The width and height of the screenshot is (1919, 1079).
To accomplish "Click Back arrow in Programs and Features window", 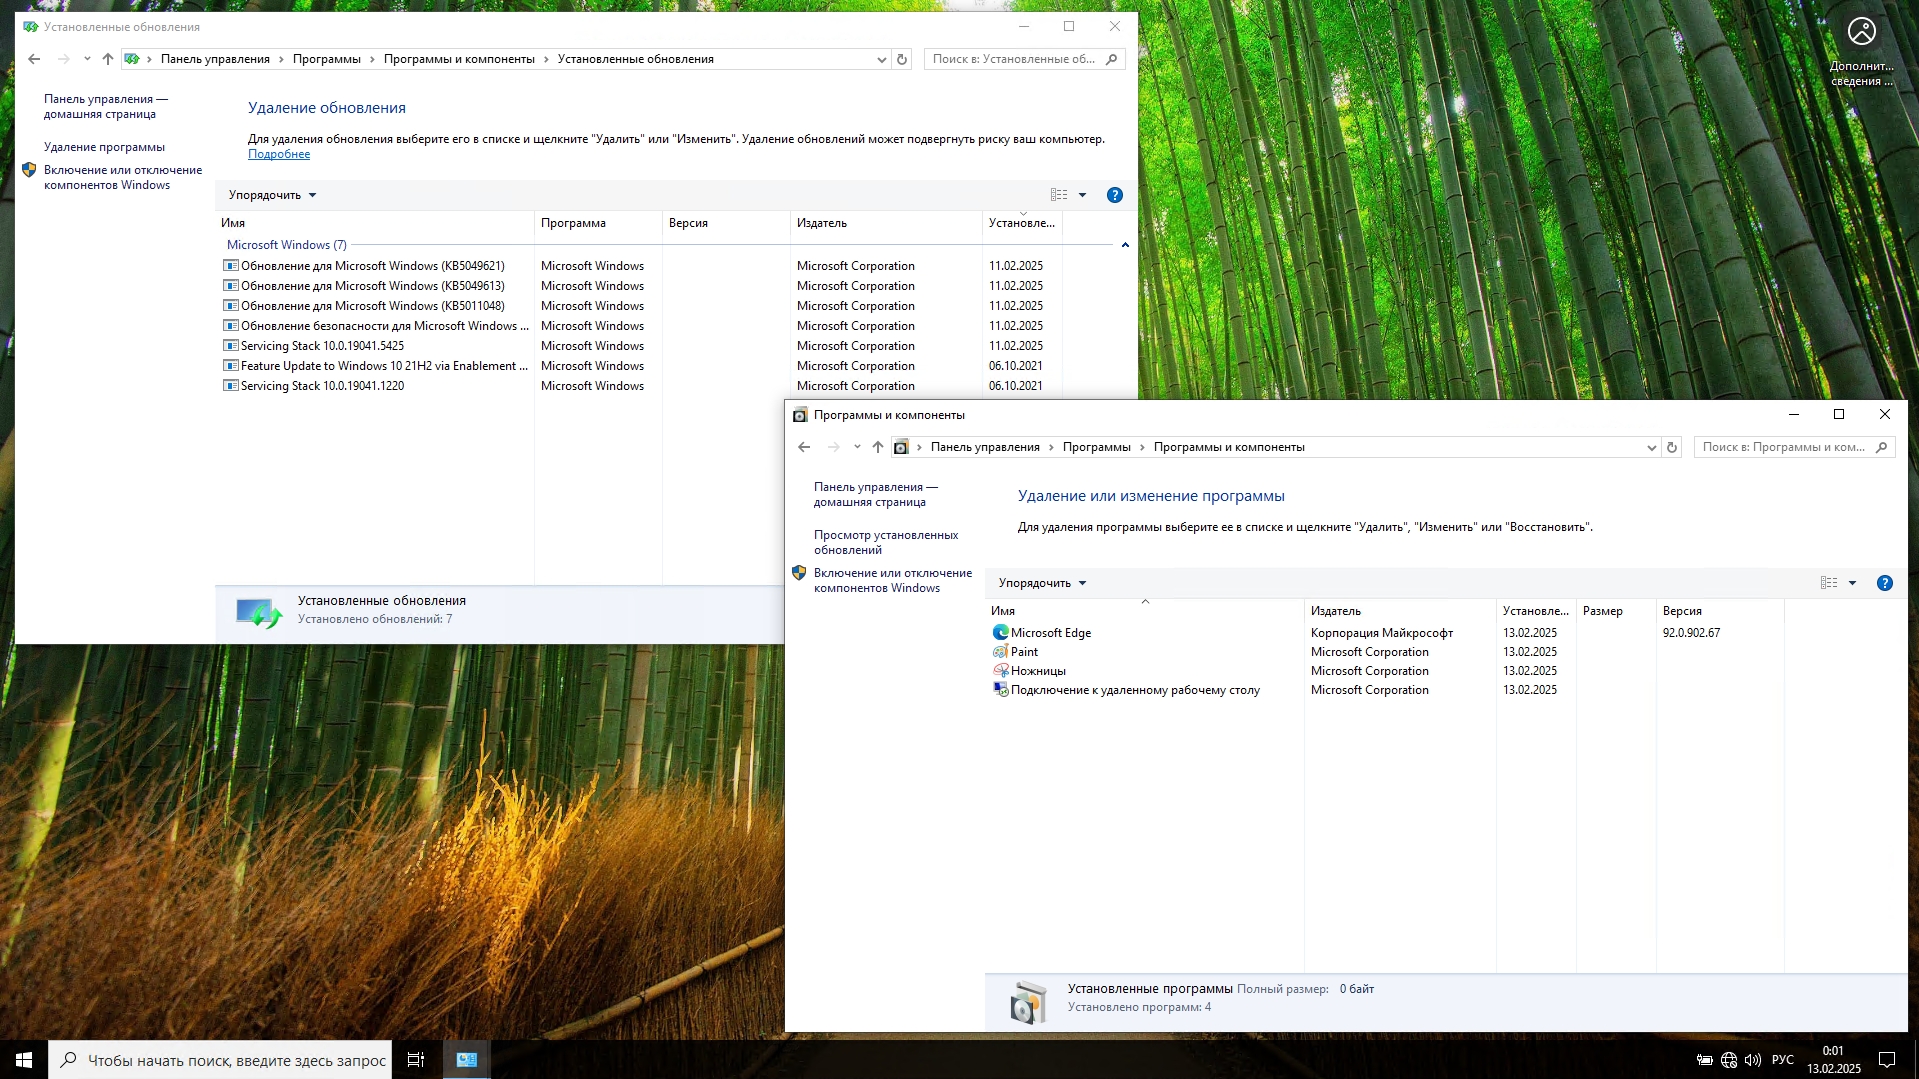I will click(x=804, y=447).
